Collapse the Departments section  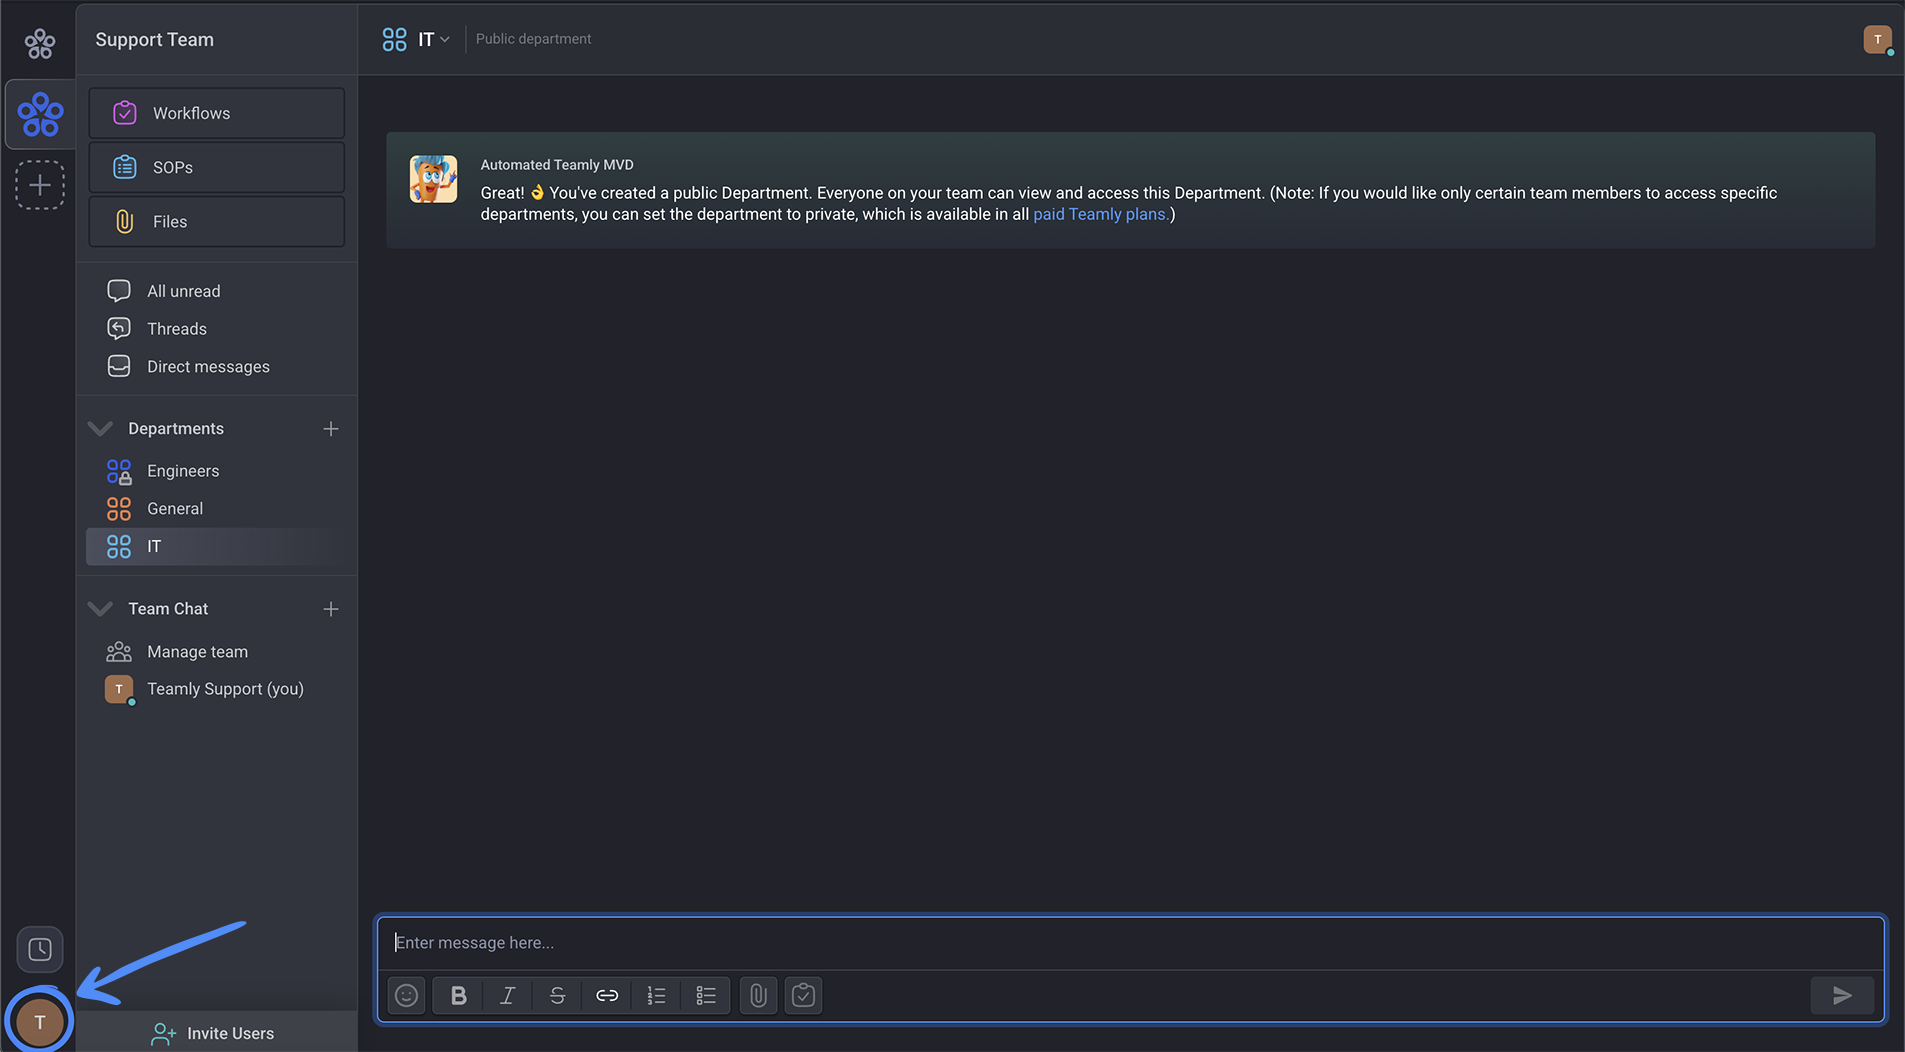(100, 428)
